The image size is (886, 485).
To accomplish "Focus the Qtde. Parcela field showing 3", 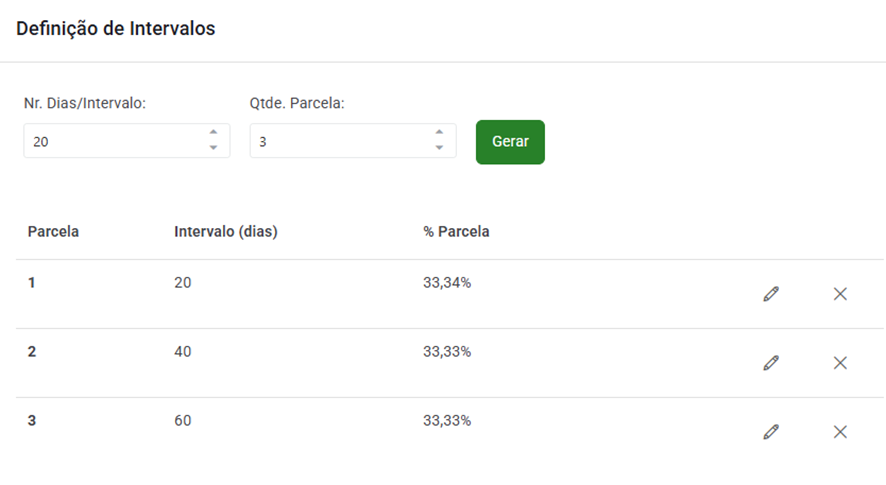I will (x=353, y=141).
